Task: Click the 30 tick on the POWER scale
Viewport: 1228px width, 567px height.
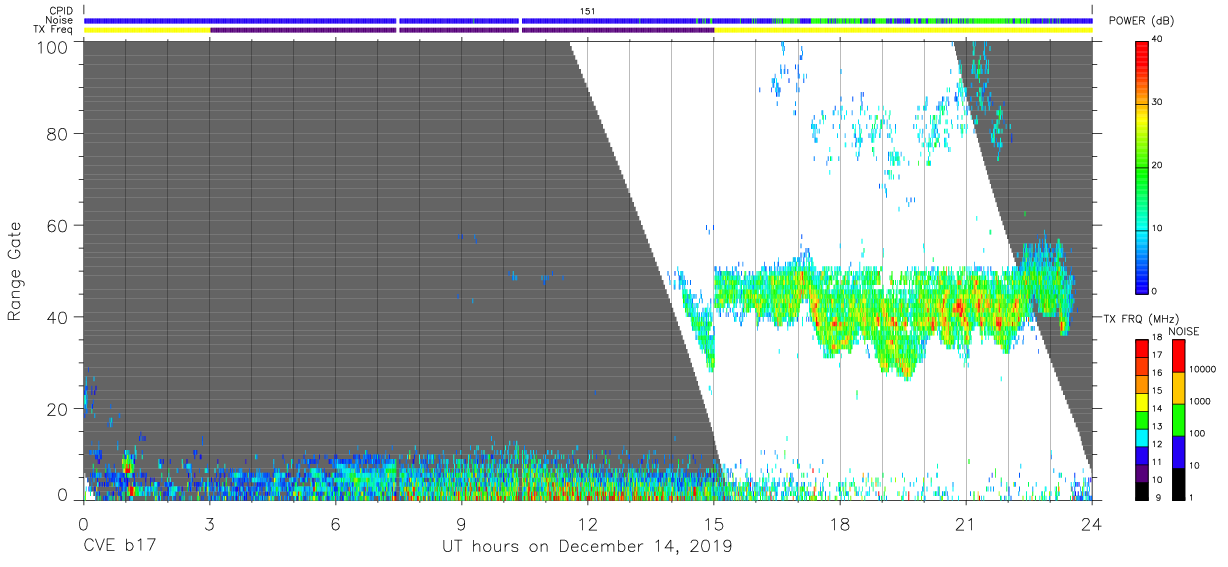Action: tap(1158, 103)
